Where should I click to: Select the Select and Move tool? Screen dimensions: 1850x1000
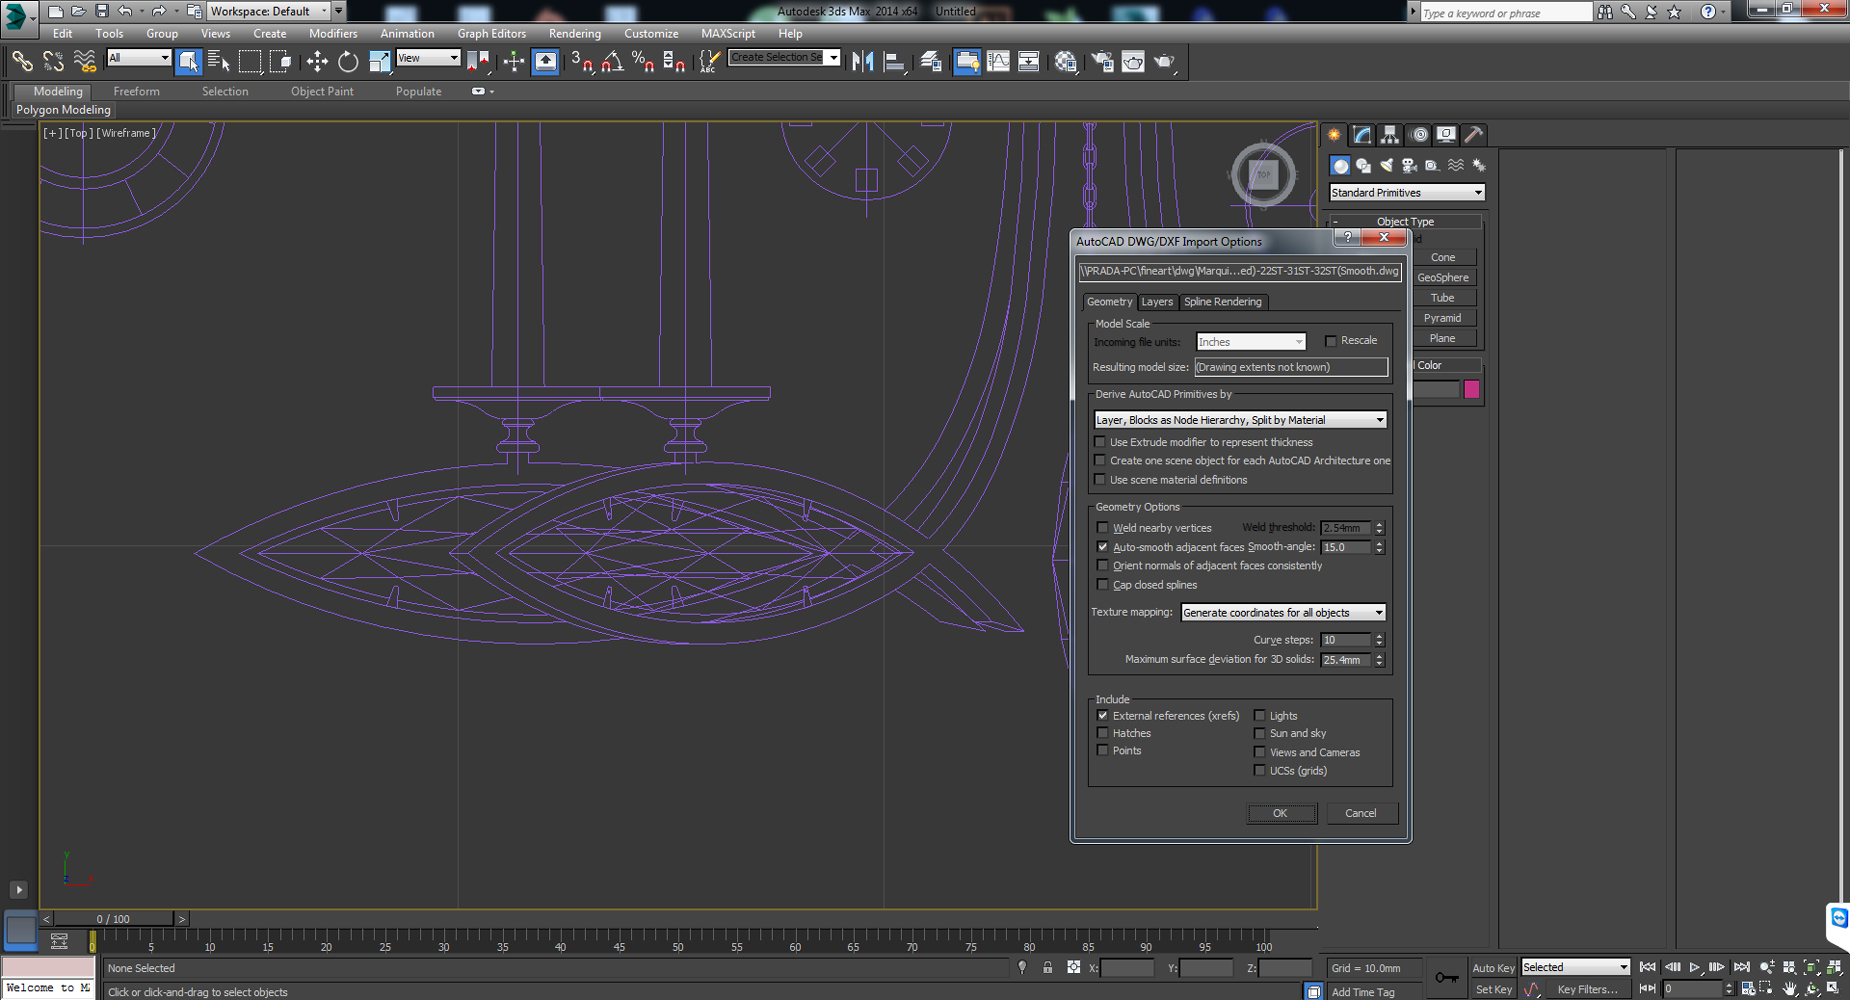317,62
